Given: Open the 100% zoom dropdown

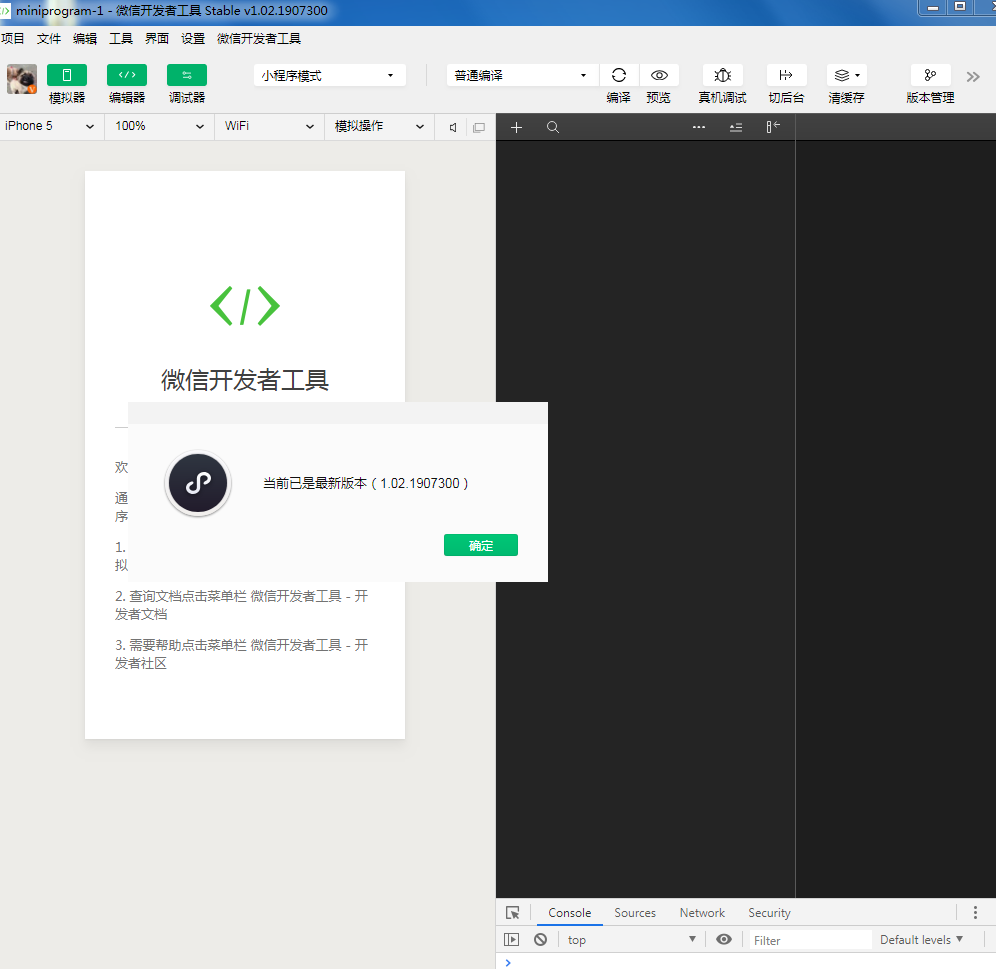Looking at the screenshot, I should [159, 126].
